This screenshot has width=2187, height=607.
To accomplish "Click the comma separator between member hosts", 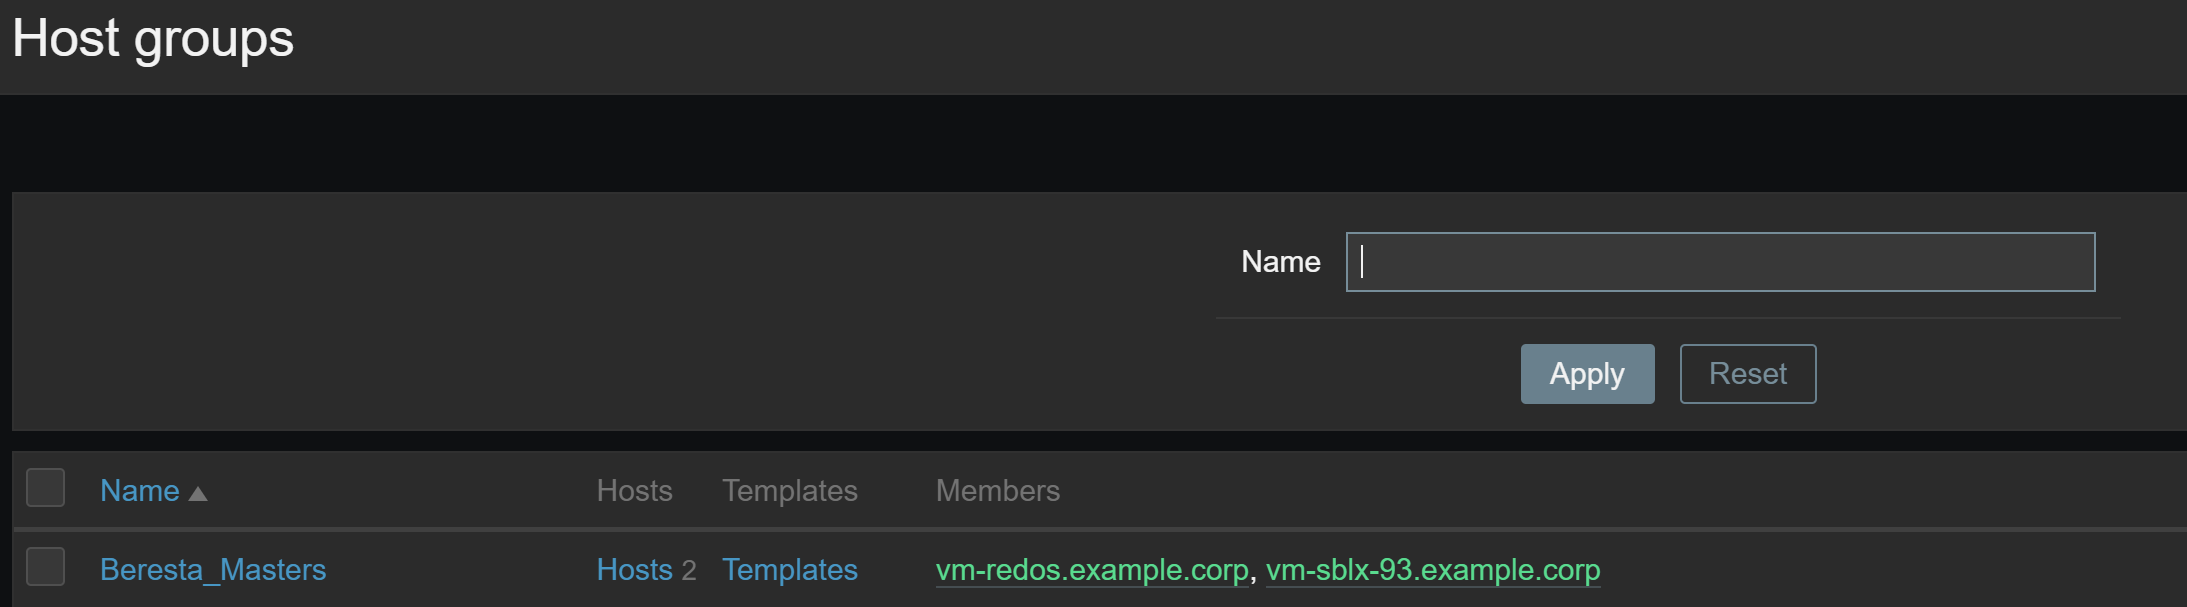I will pyautogui.click(x=1254, y=574).
